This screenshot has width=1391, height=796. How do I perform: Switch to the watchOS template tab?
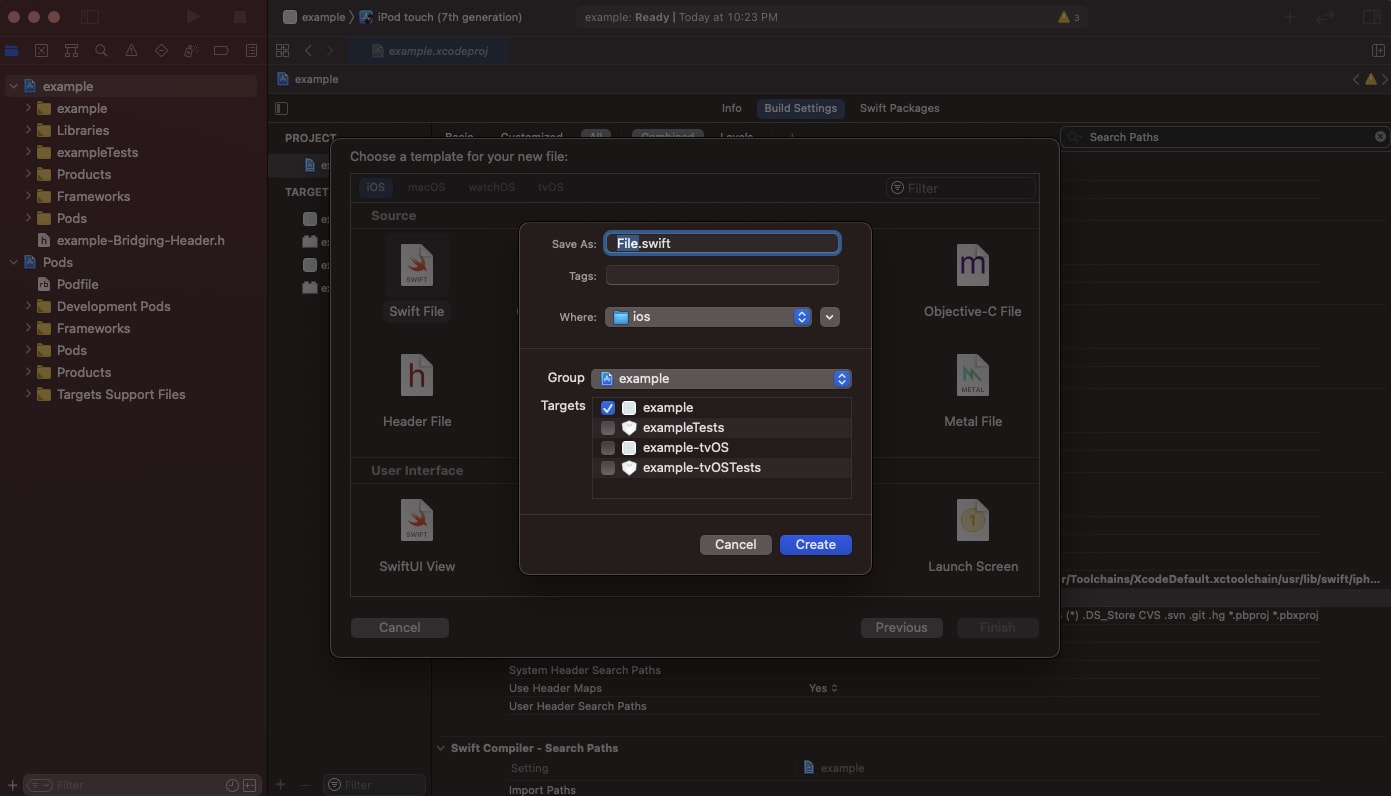[x=491, y=187]
